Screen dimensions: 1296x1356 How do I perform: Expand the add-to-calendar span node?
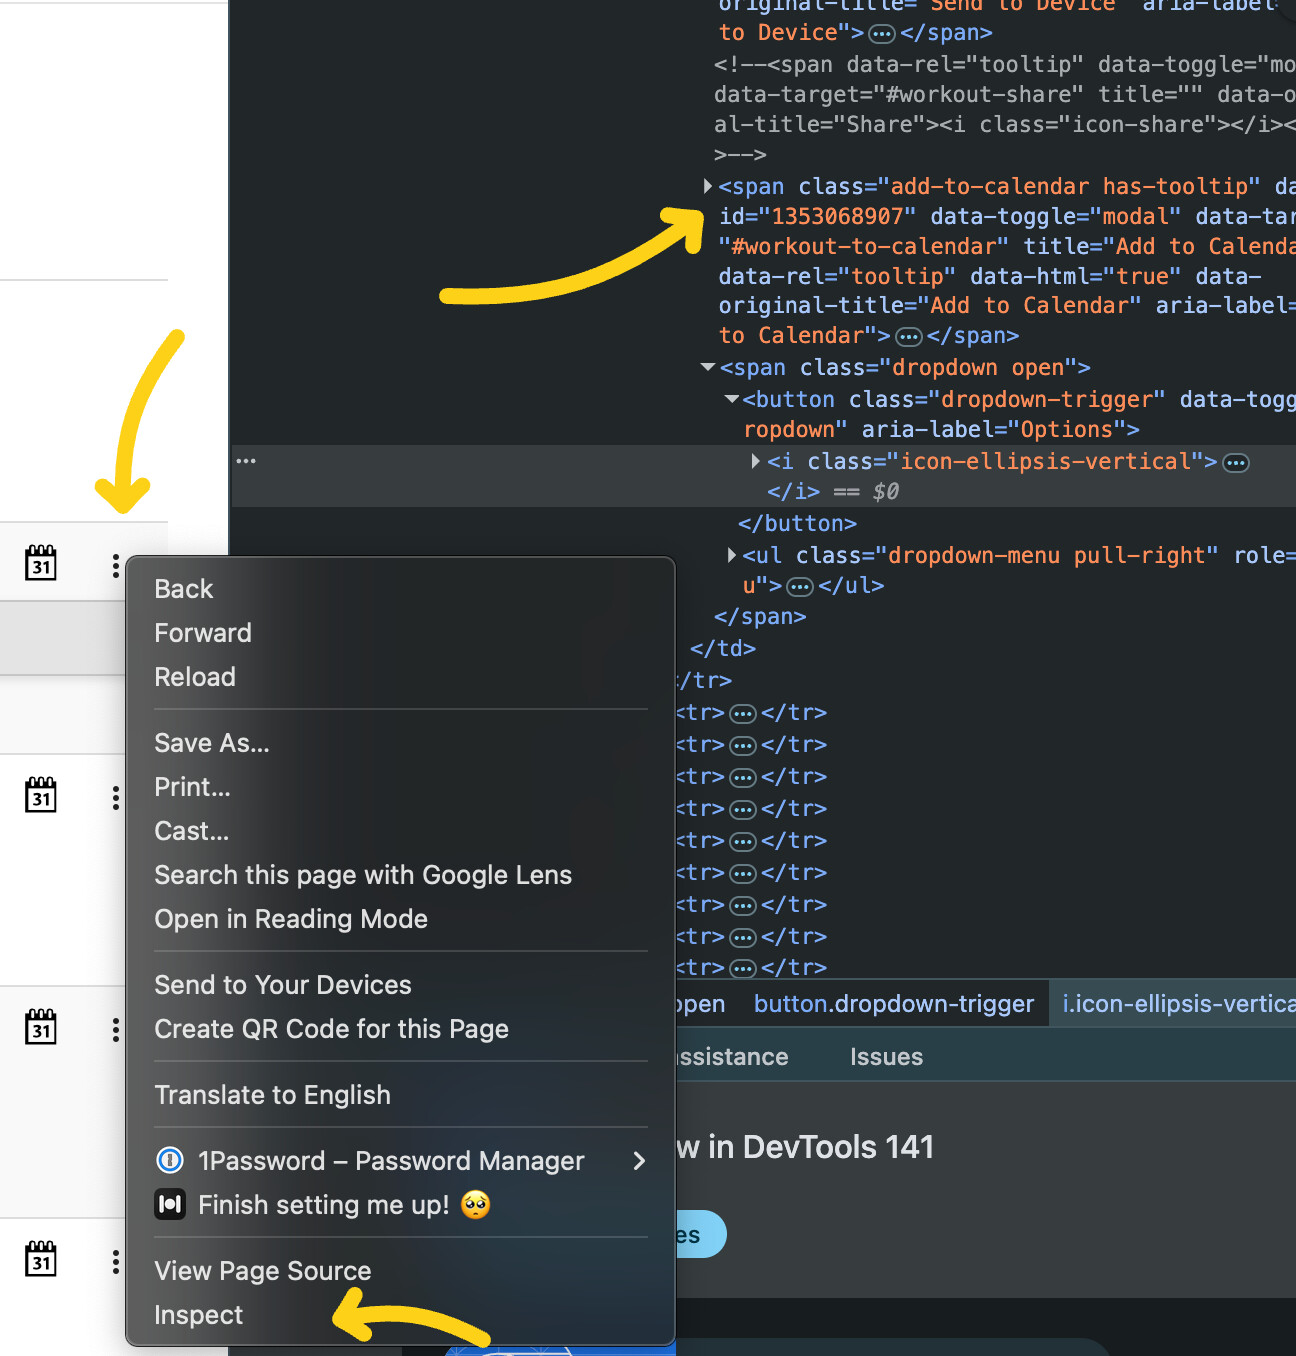click(708, 186)
